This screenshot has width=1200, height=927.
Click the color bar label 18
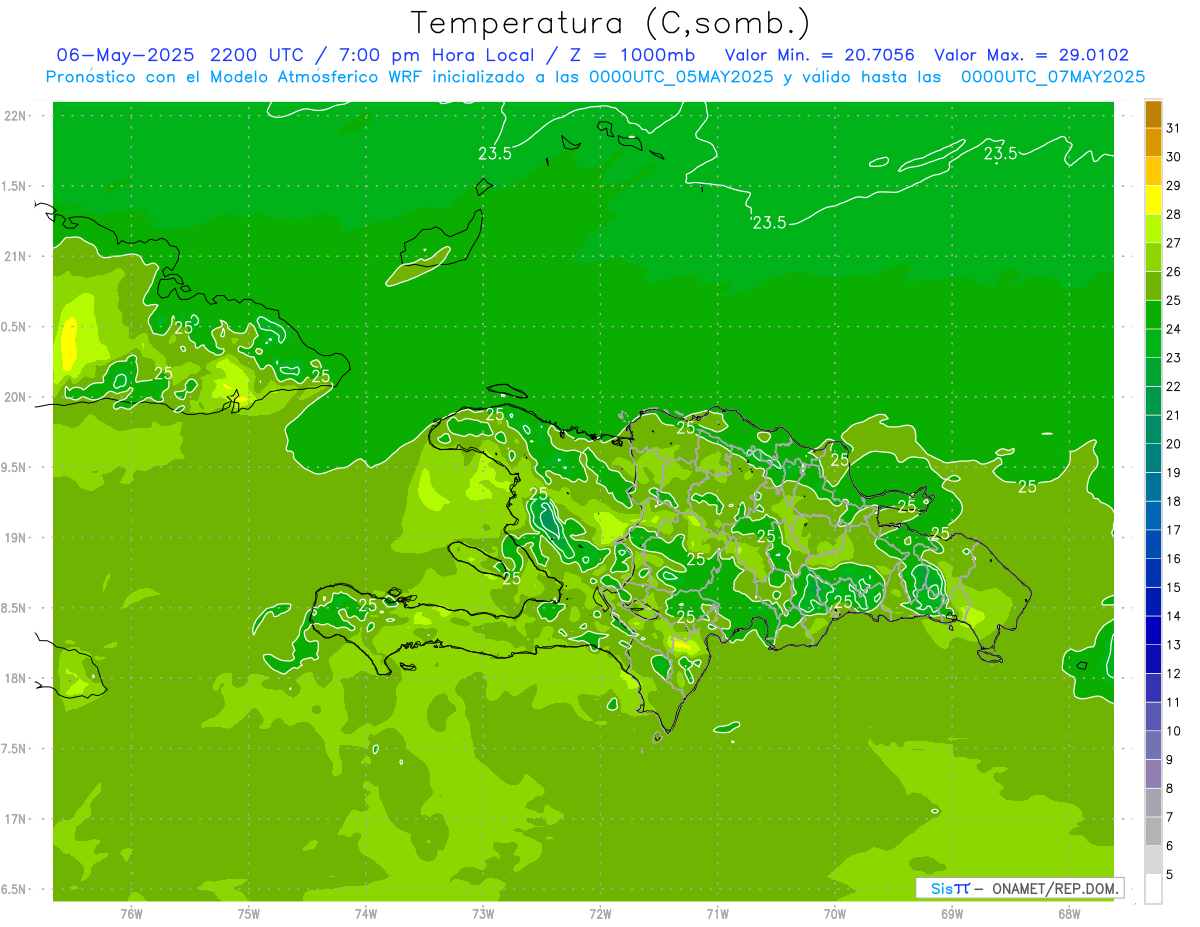pyautogui.click(x=1174, y=501)
